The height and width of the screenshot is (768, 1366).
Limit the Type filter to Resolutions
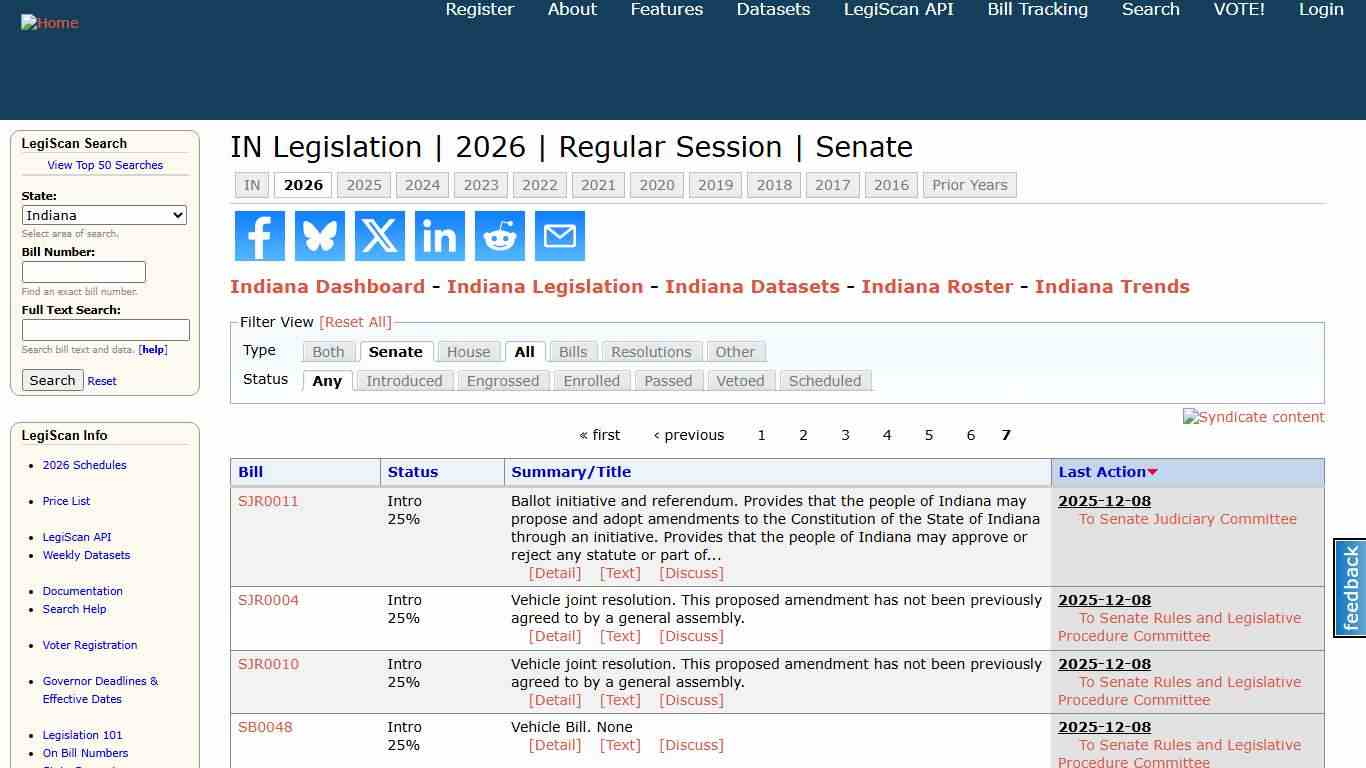[651, 351]
